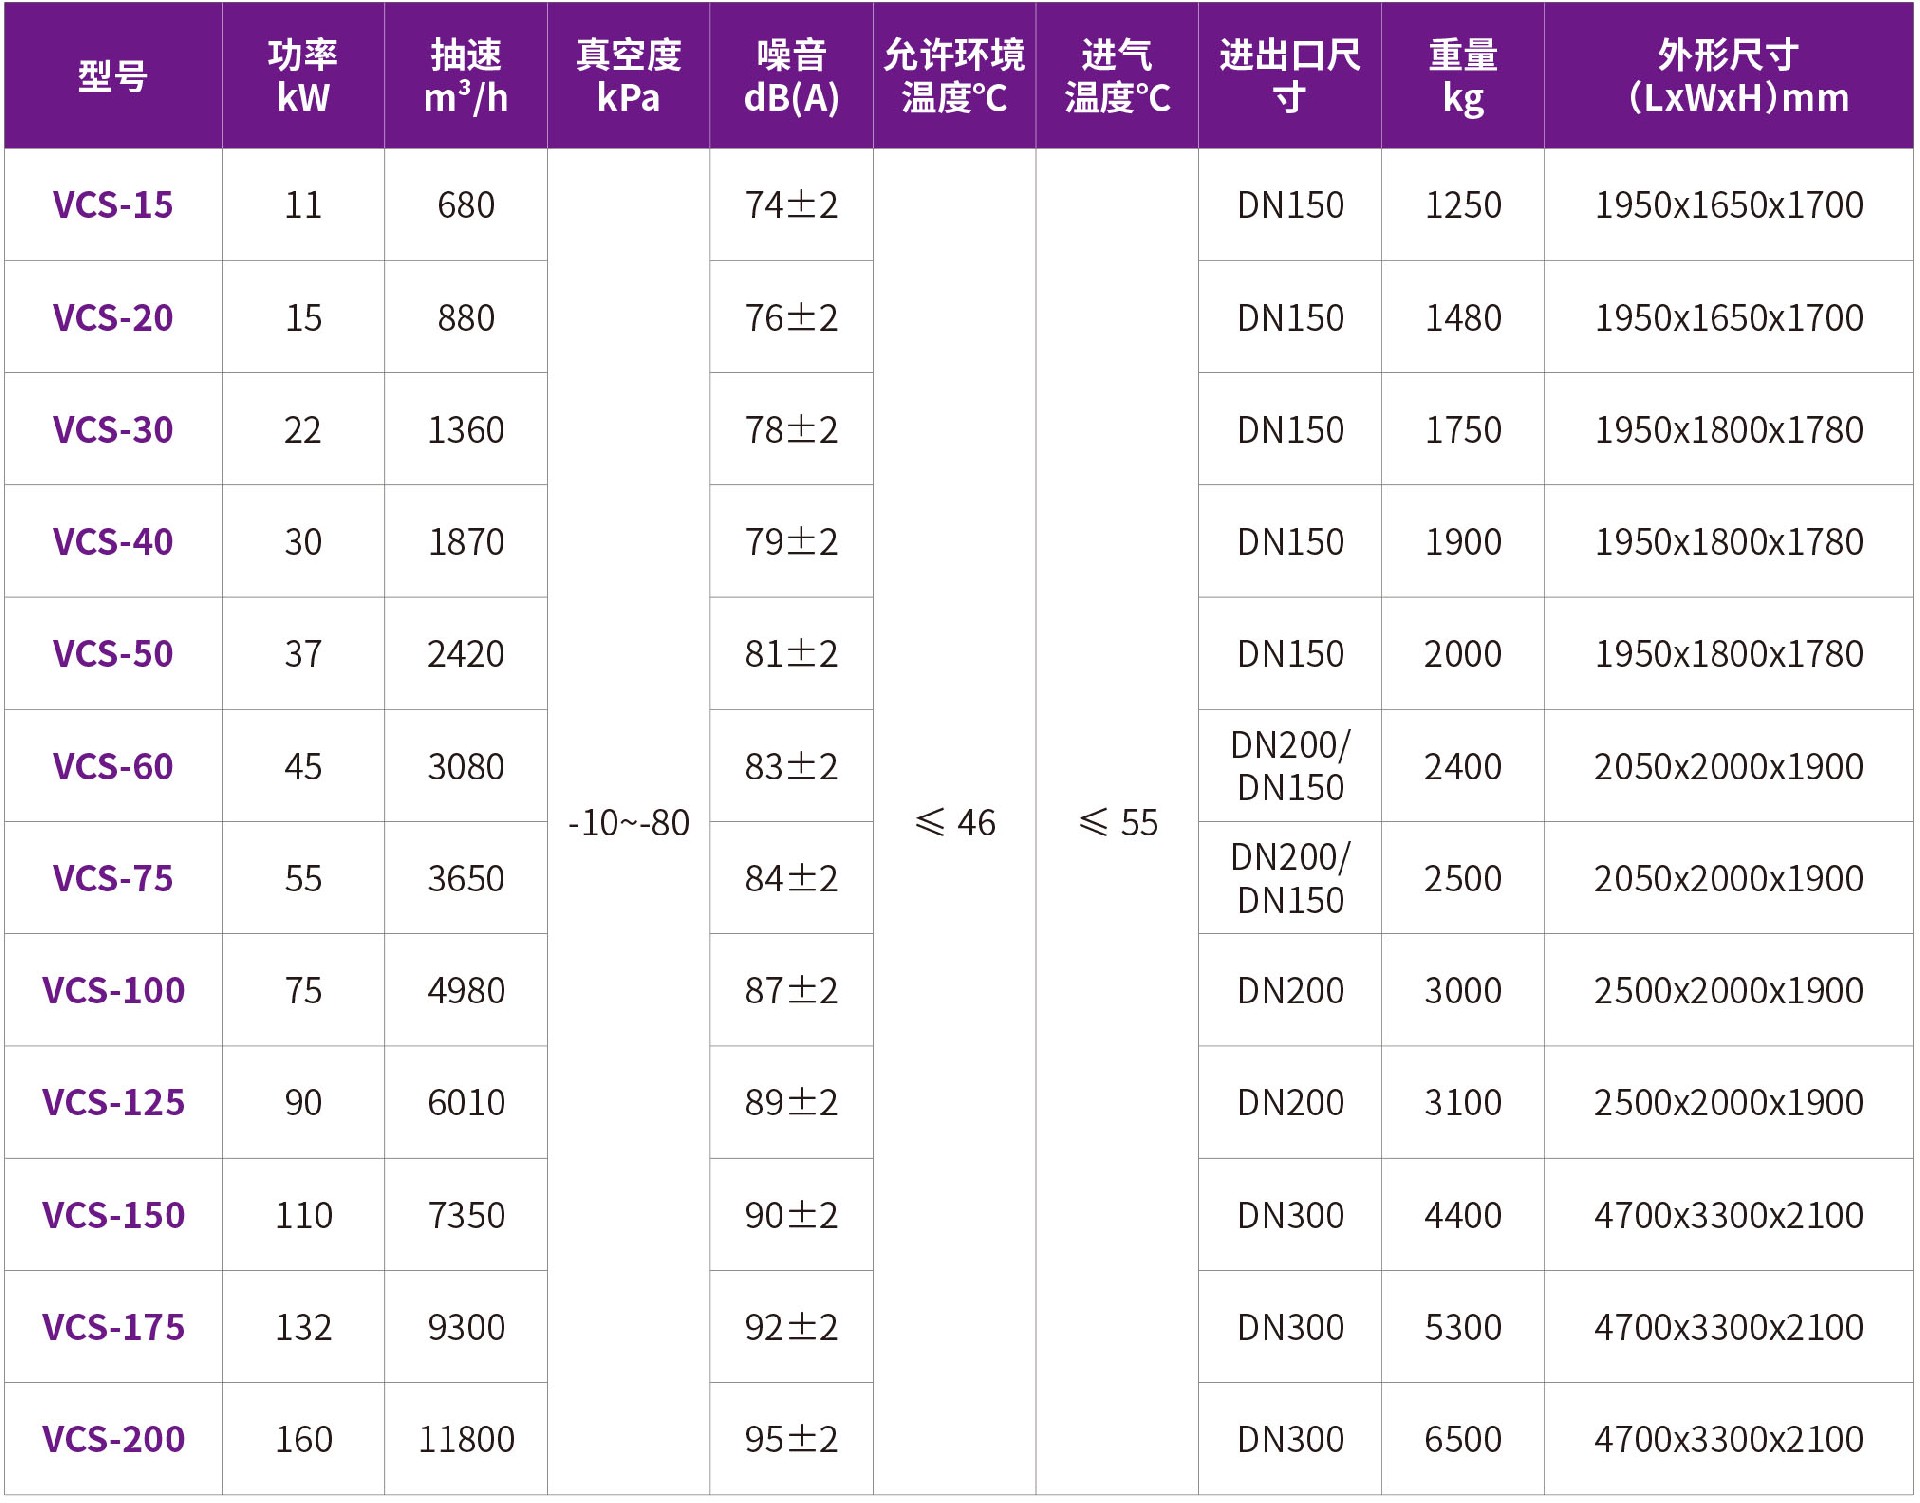Select the VCS-75 power value 55

coord(303,878)
